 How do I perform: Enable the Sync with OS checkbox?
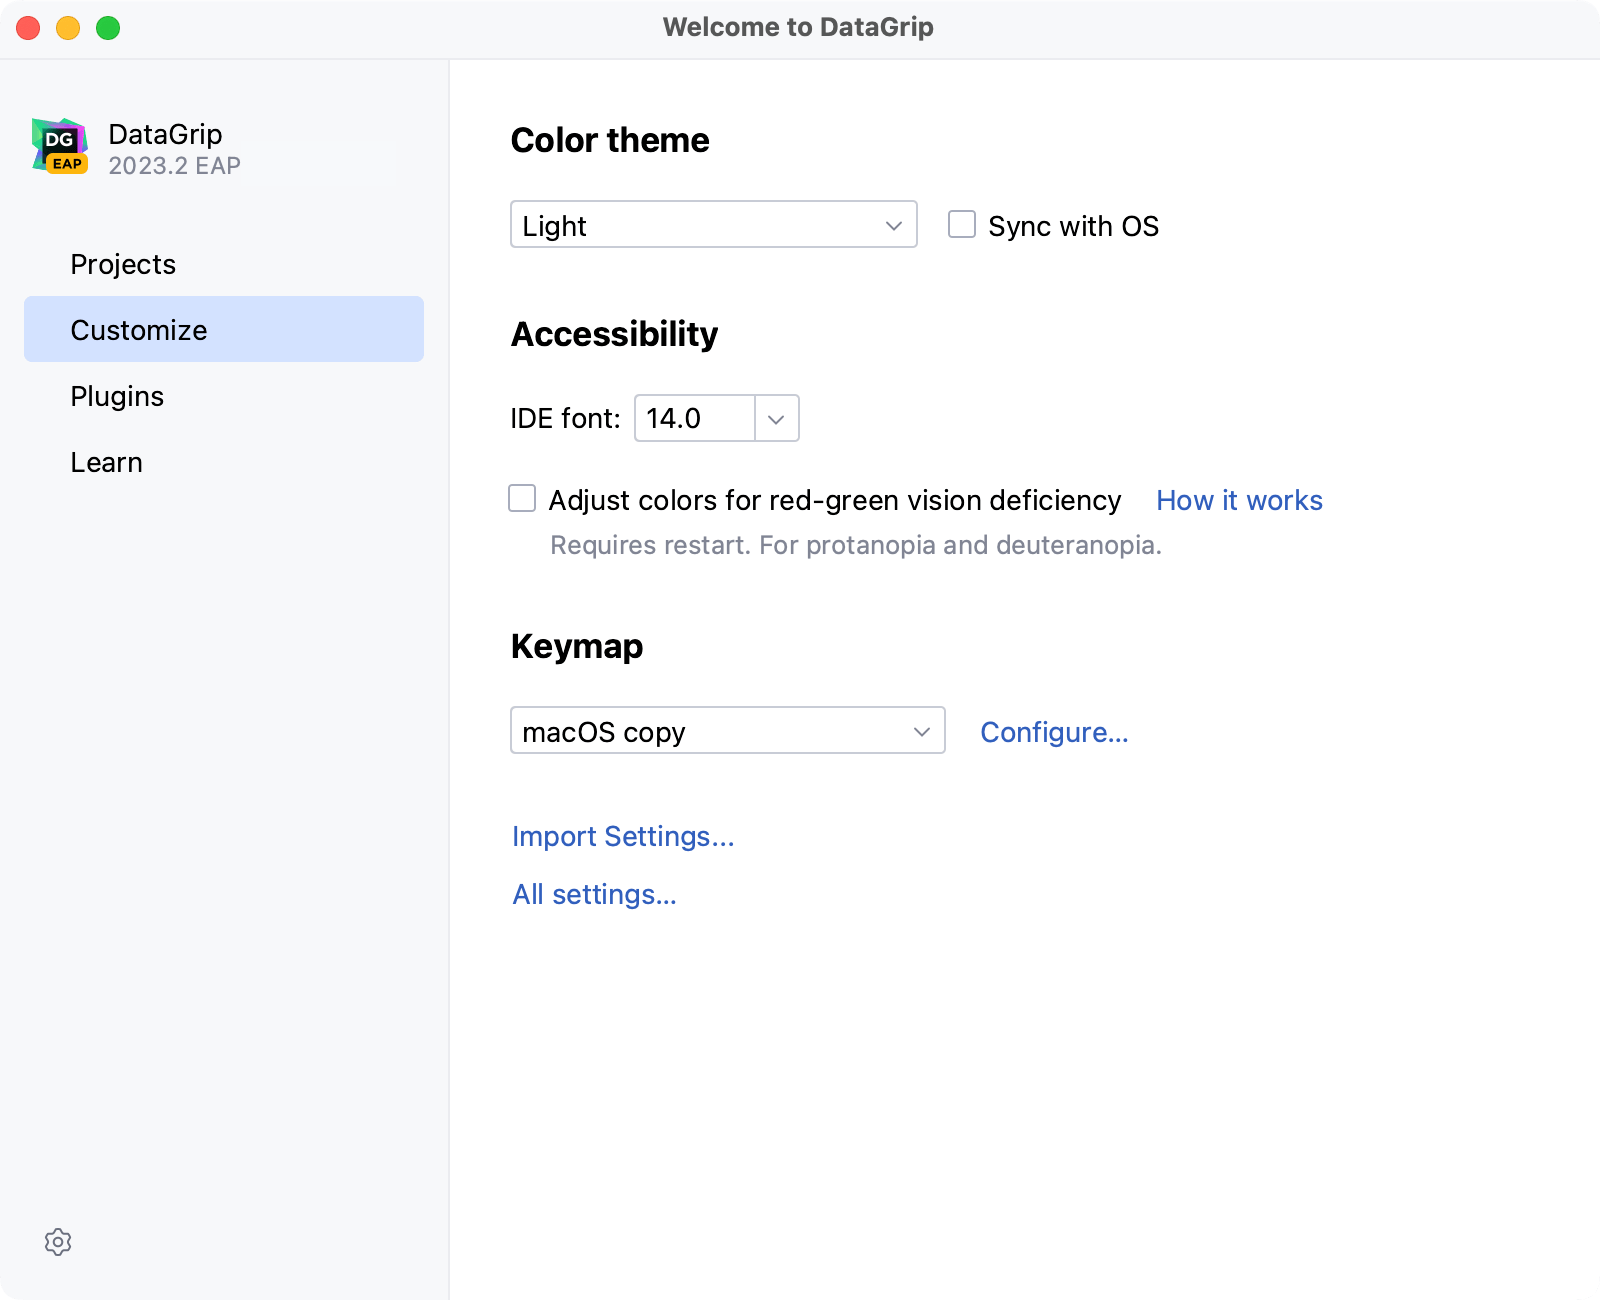962,225
